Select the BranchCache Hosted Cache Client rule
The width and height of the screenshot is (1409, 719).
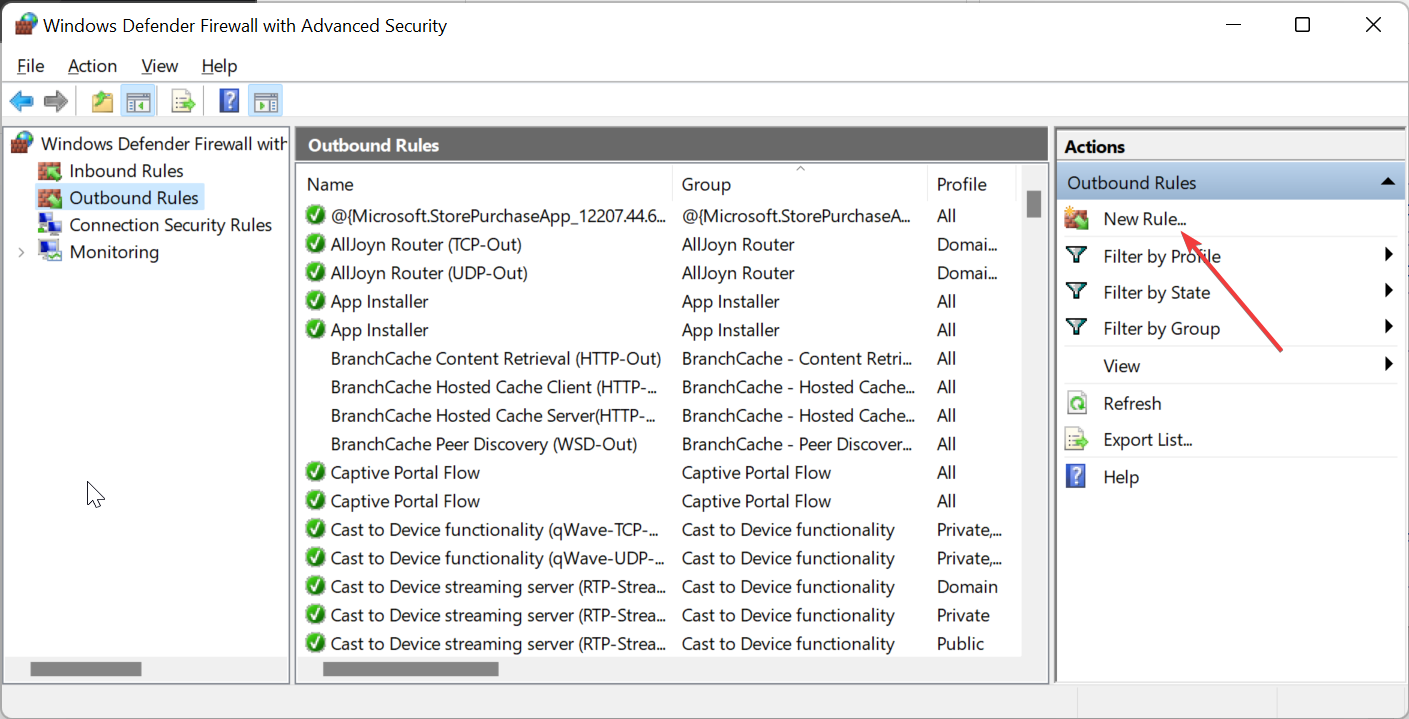tap(493, 387)
